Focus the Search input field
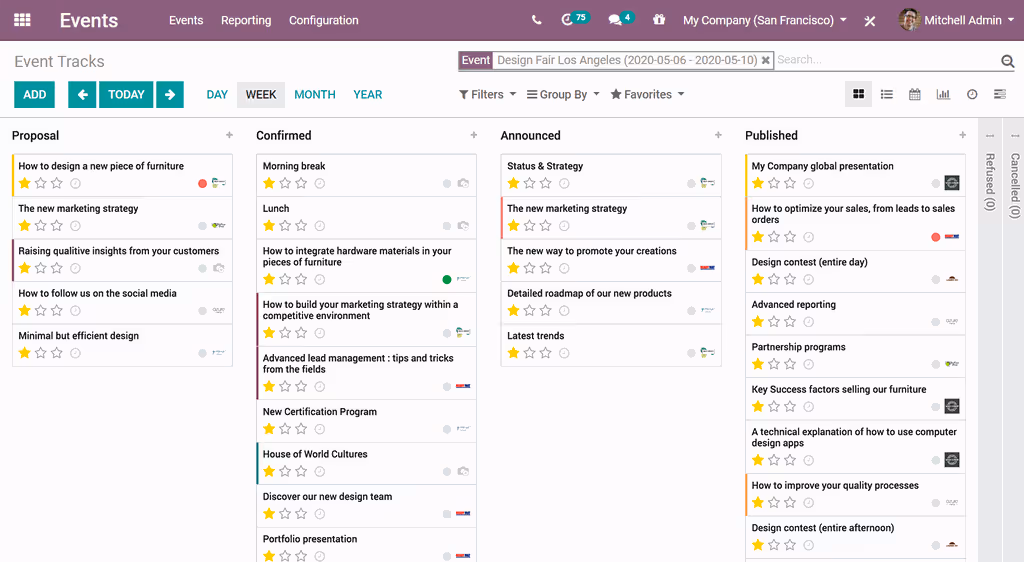This screenshot has height=562, width=1024. click(x=887, y=60)
